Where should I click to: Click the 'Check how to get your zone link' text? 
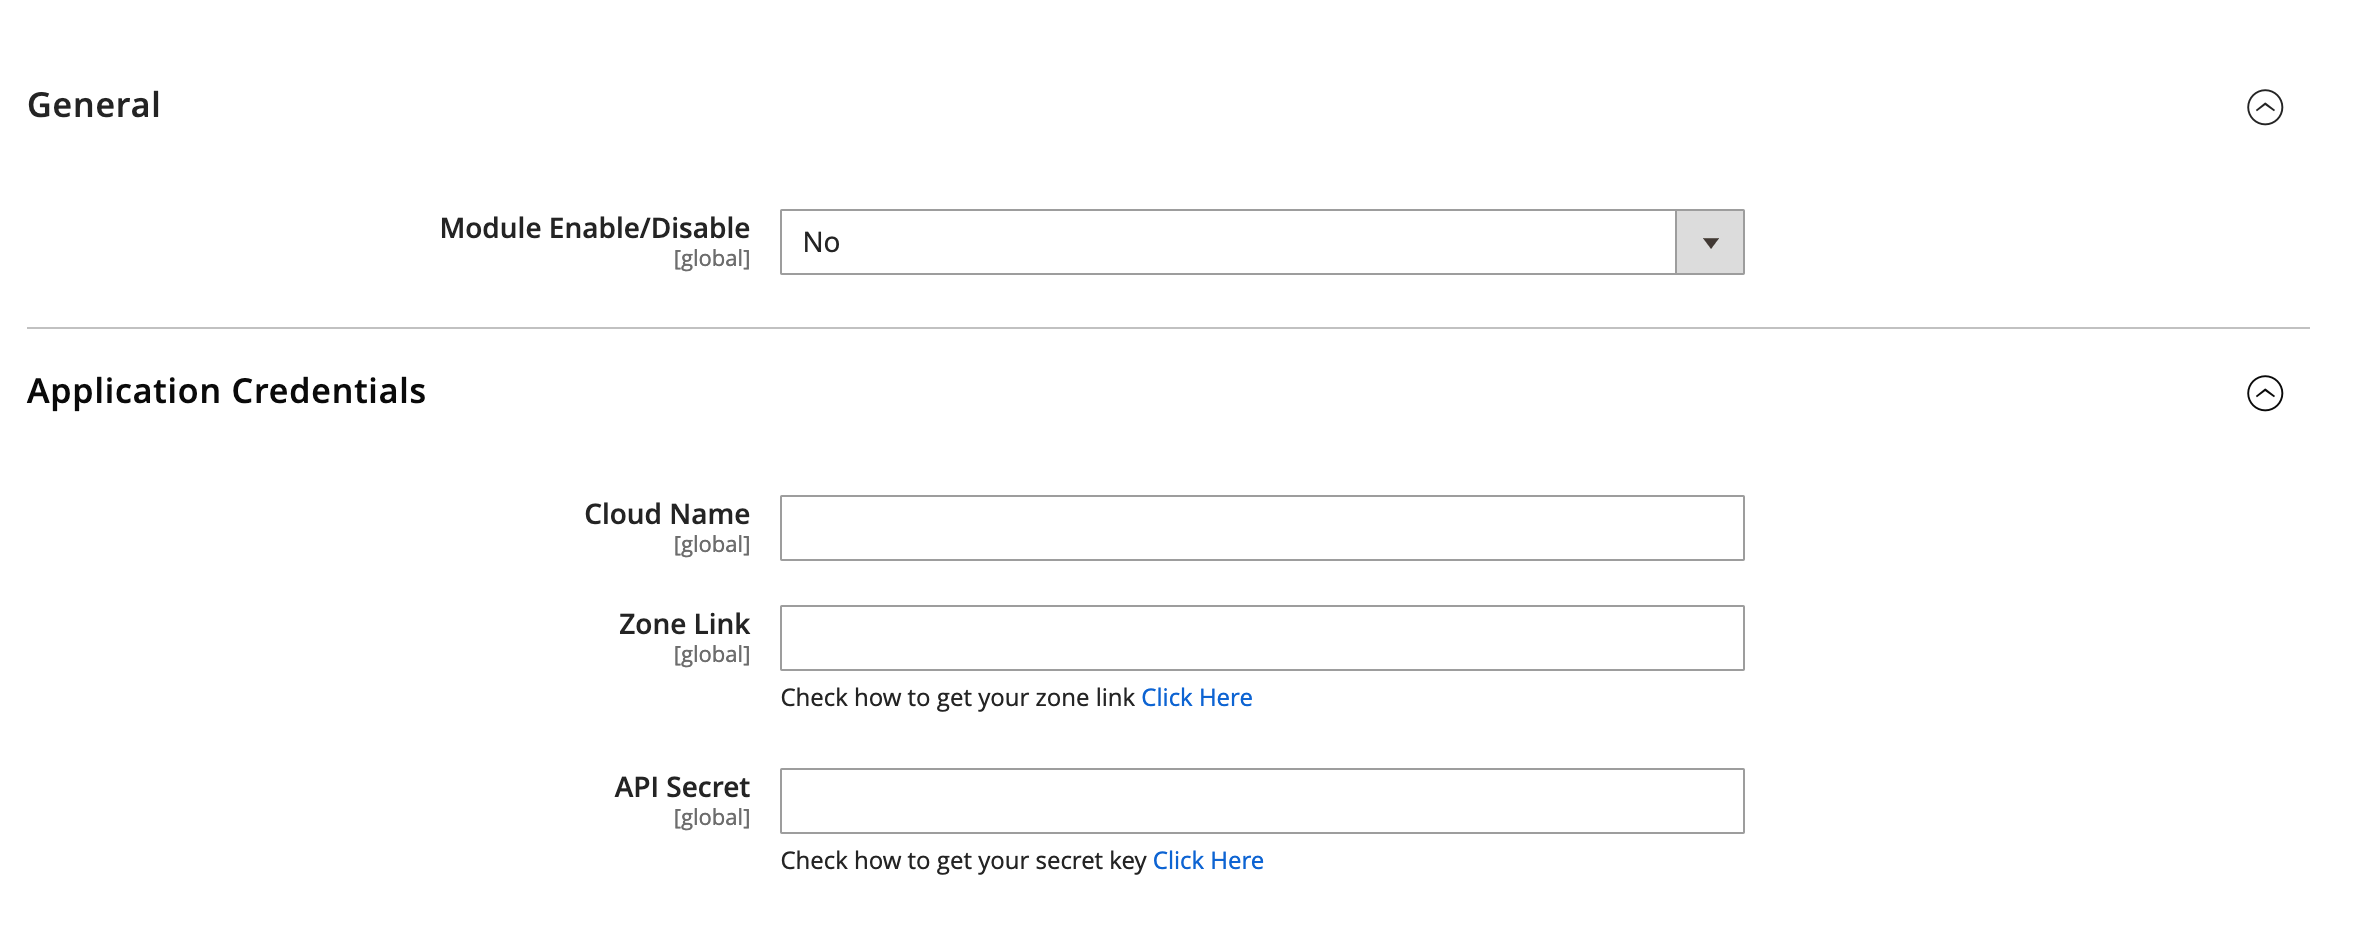[957, 697]
